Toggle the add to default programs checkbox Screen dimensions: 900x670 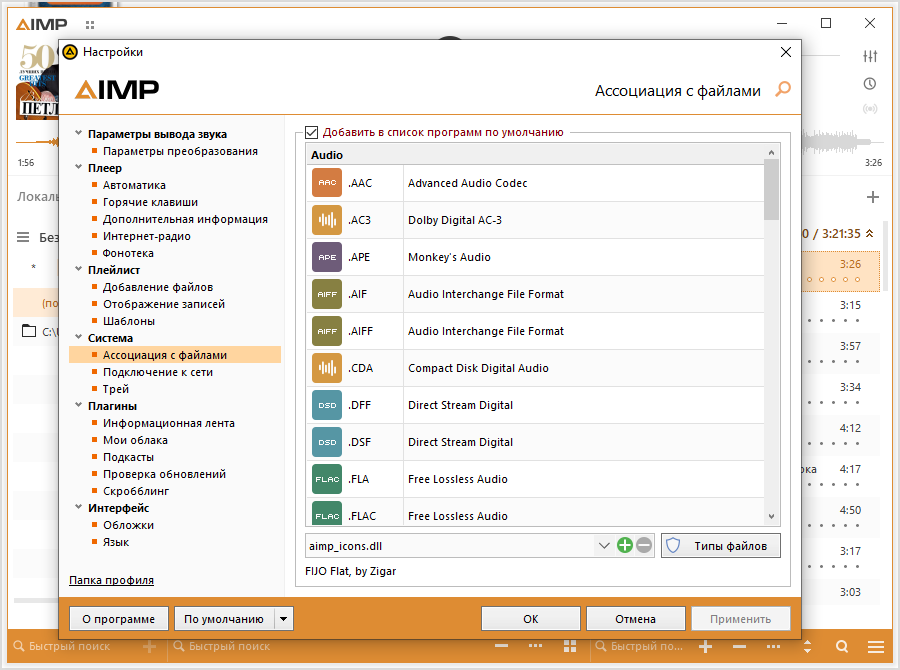pyautogui.click(x=312, y=133)
